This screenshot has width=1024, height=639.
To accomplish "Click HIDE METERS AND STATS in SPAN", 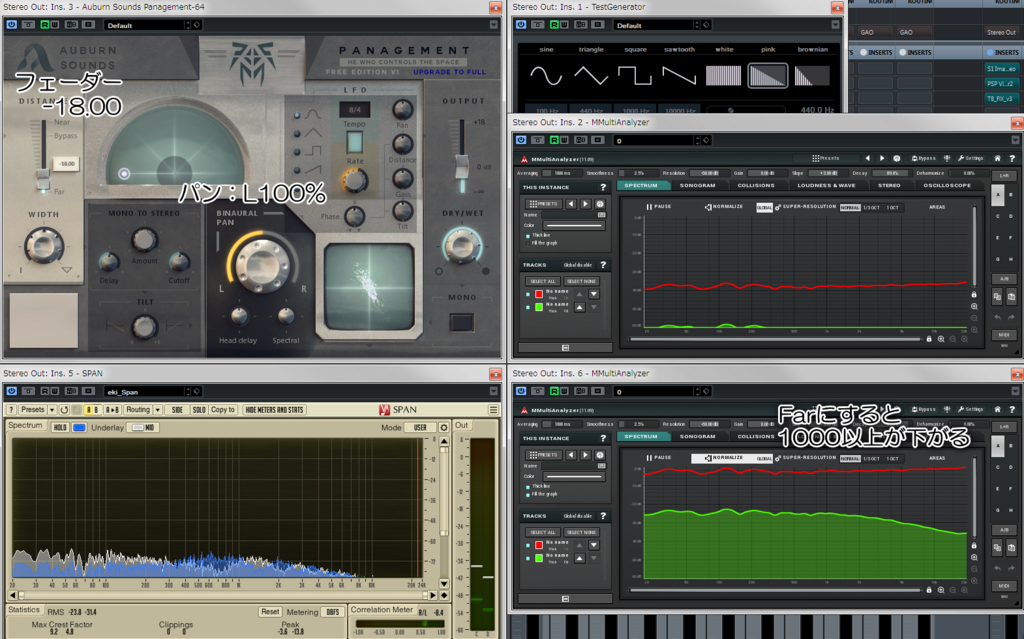I will pos(274,410).
